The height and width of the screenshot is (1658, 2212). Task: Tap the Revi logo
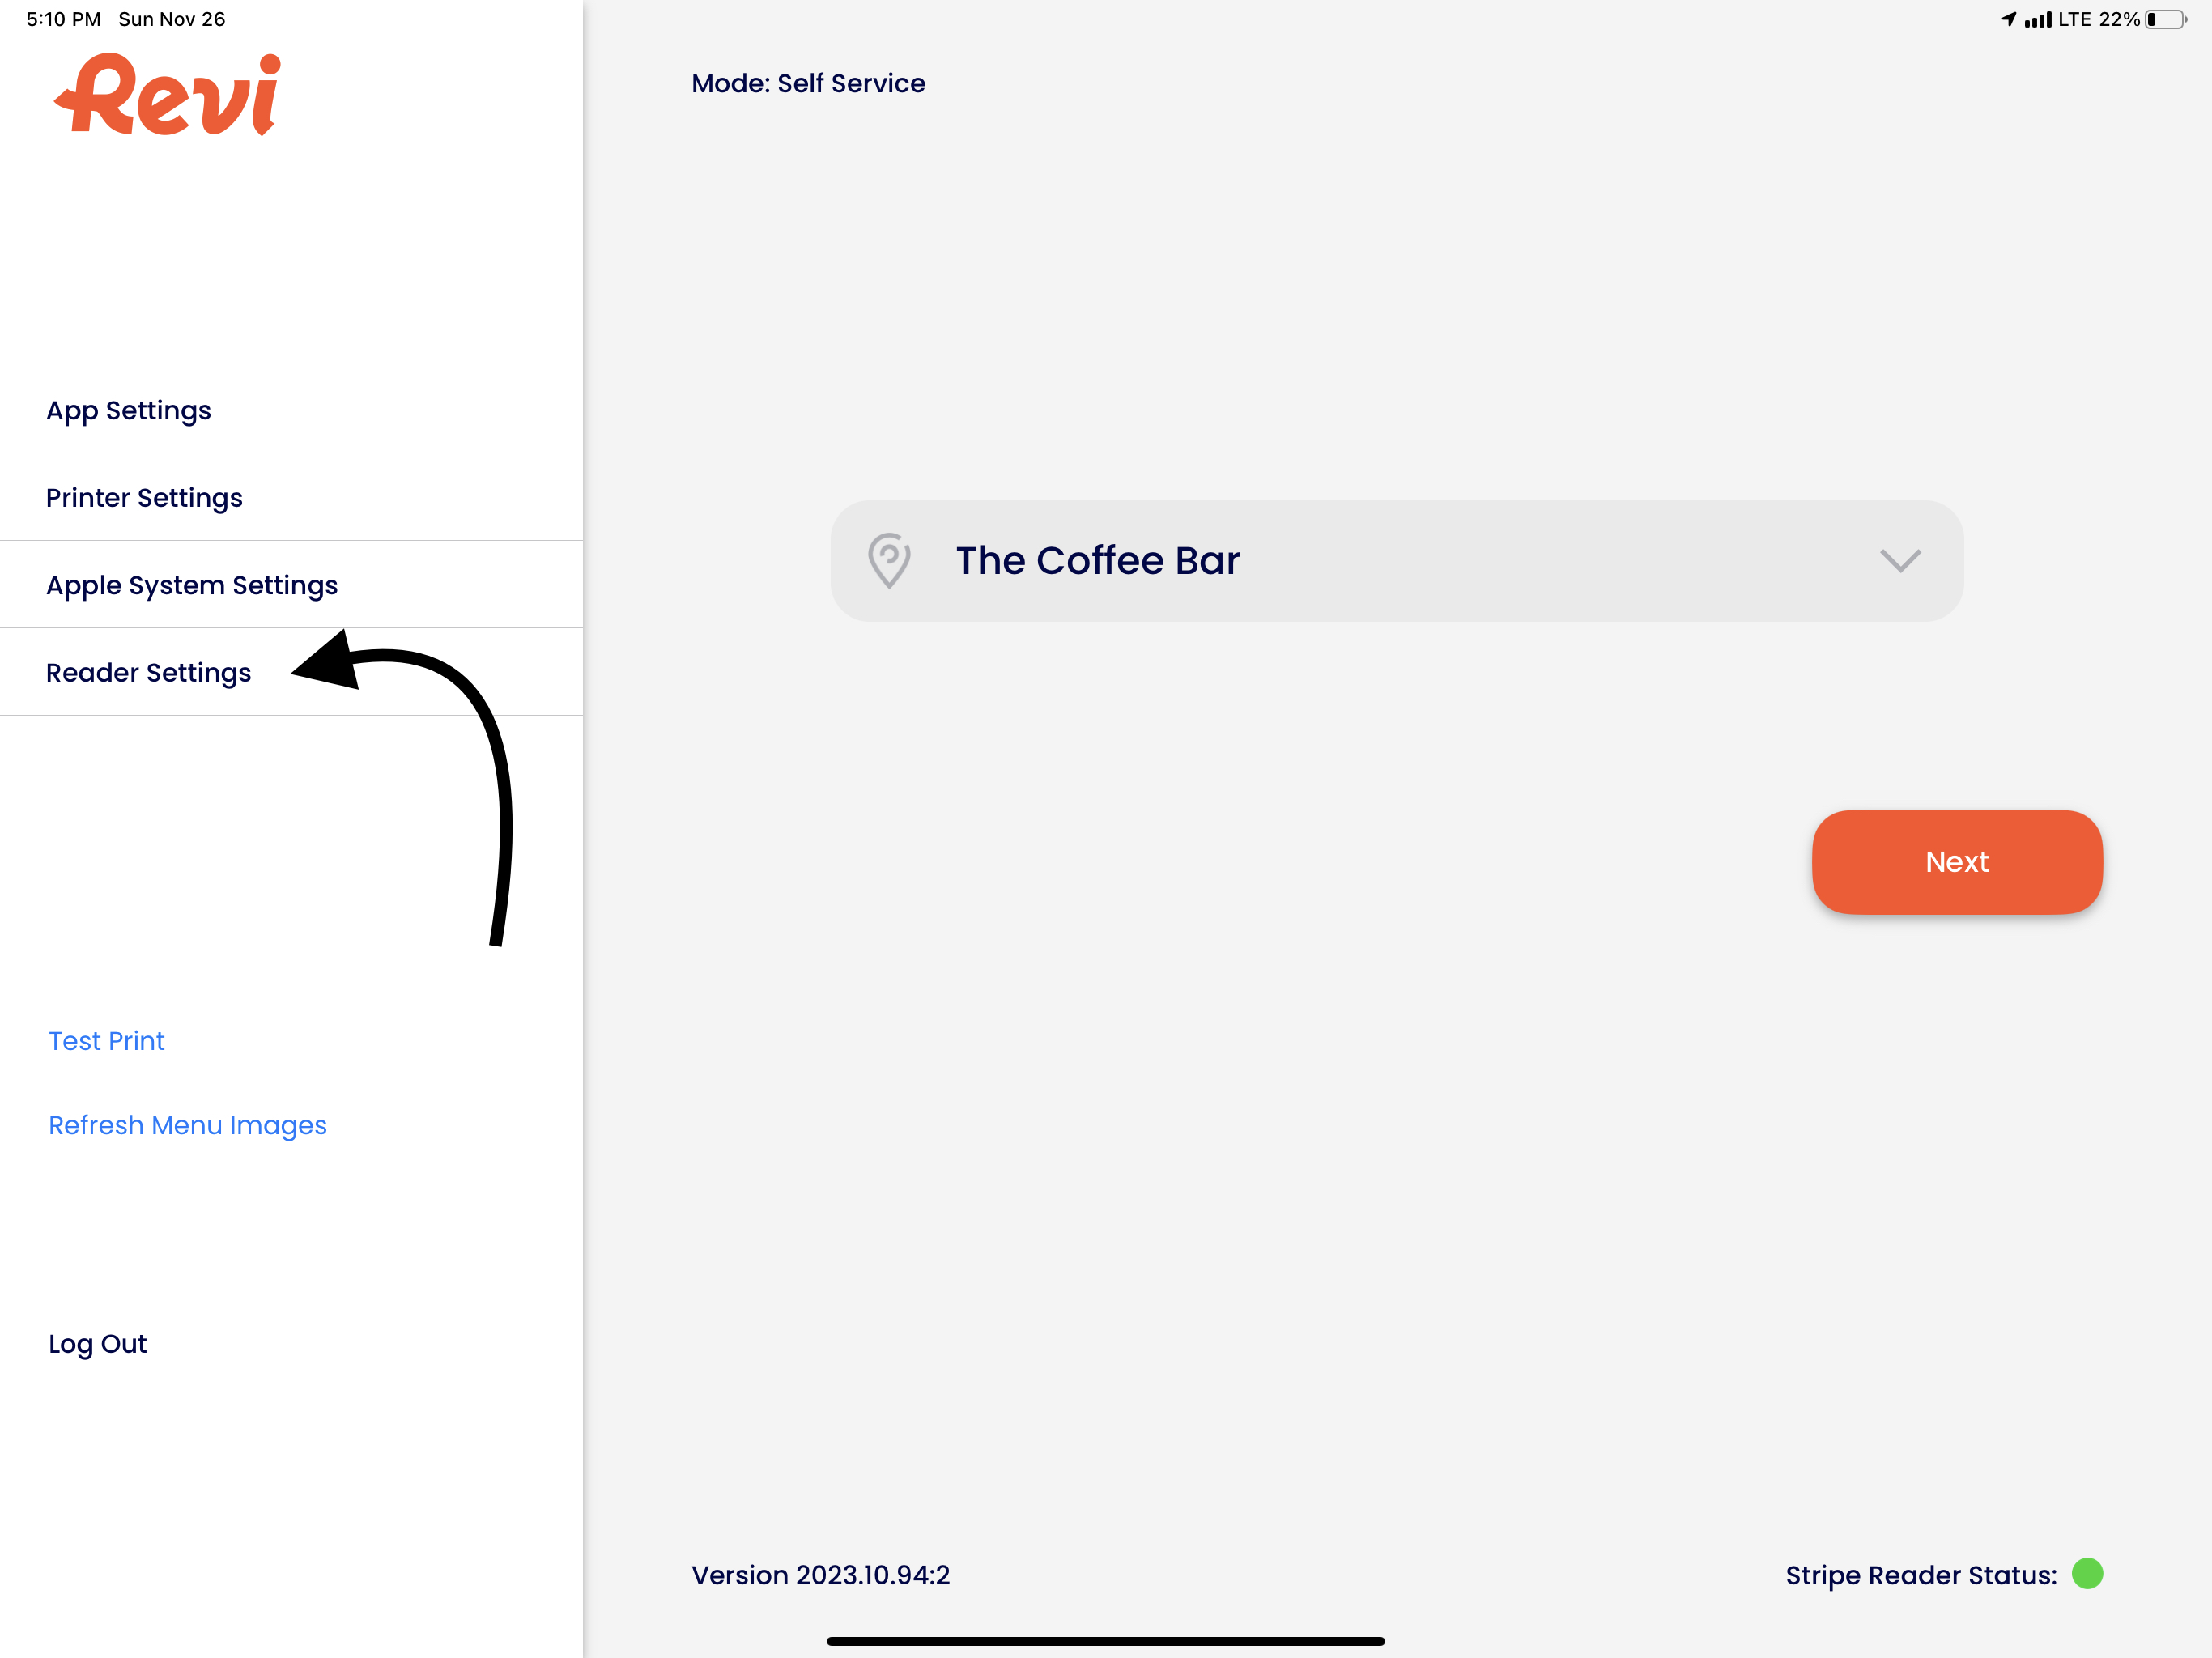(x=168, y=95)
